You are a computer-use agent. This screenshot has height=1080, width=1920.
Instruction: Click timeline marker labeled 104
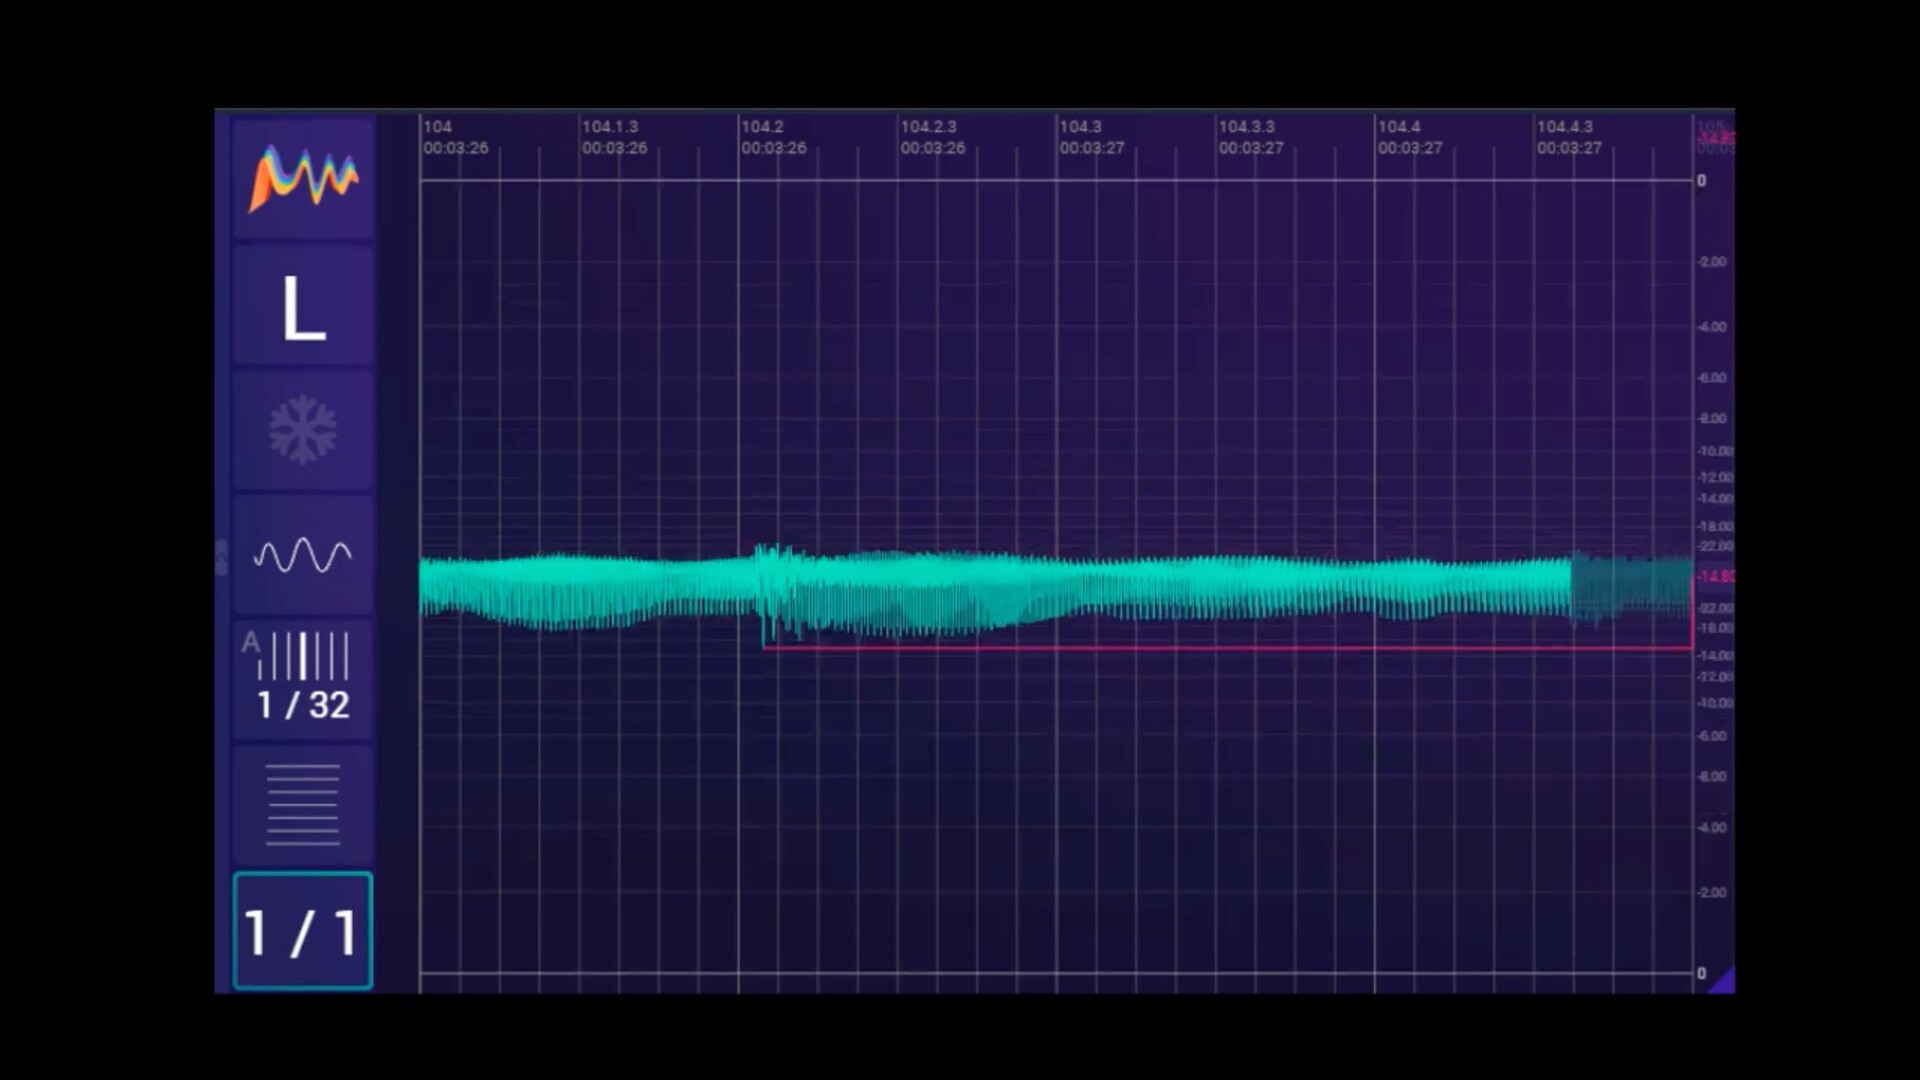tap(437, 127)
